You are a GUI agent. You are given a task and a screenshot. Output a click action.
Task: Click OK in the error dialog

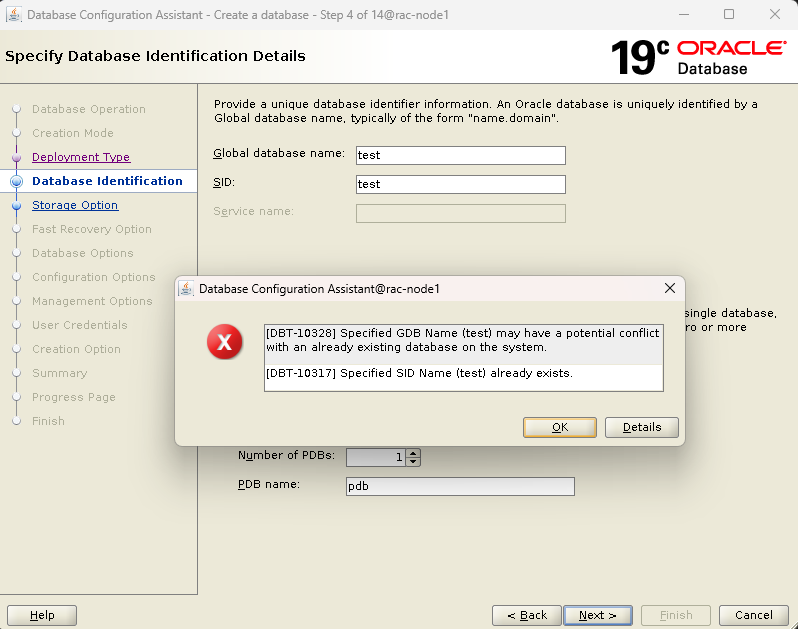point(559,427)
